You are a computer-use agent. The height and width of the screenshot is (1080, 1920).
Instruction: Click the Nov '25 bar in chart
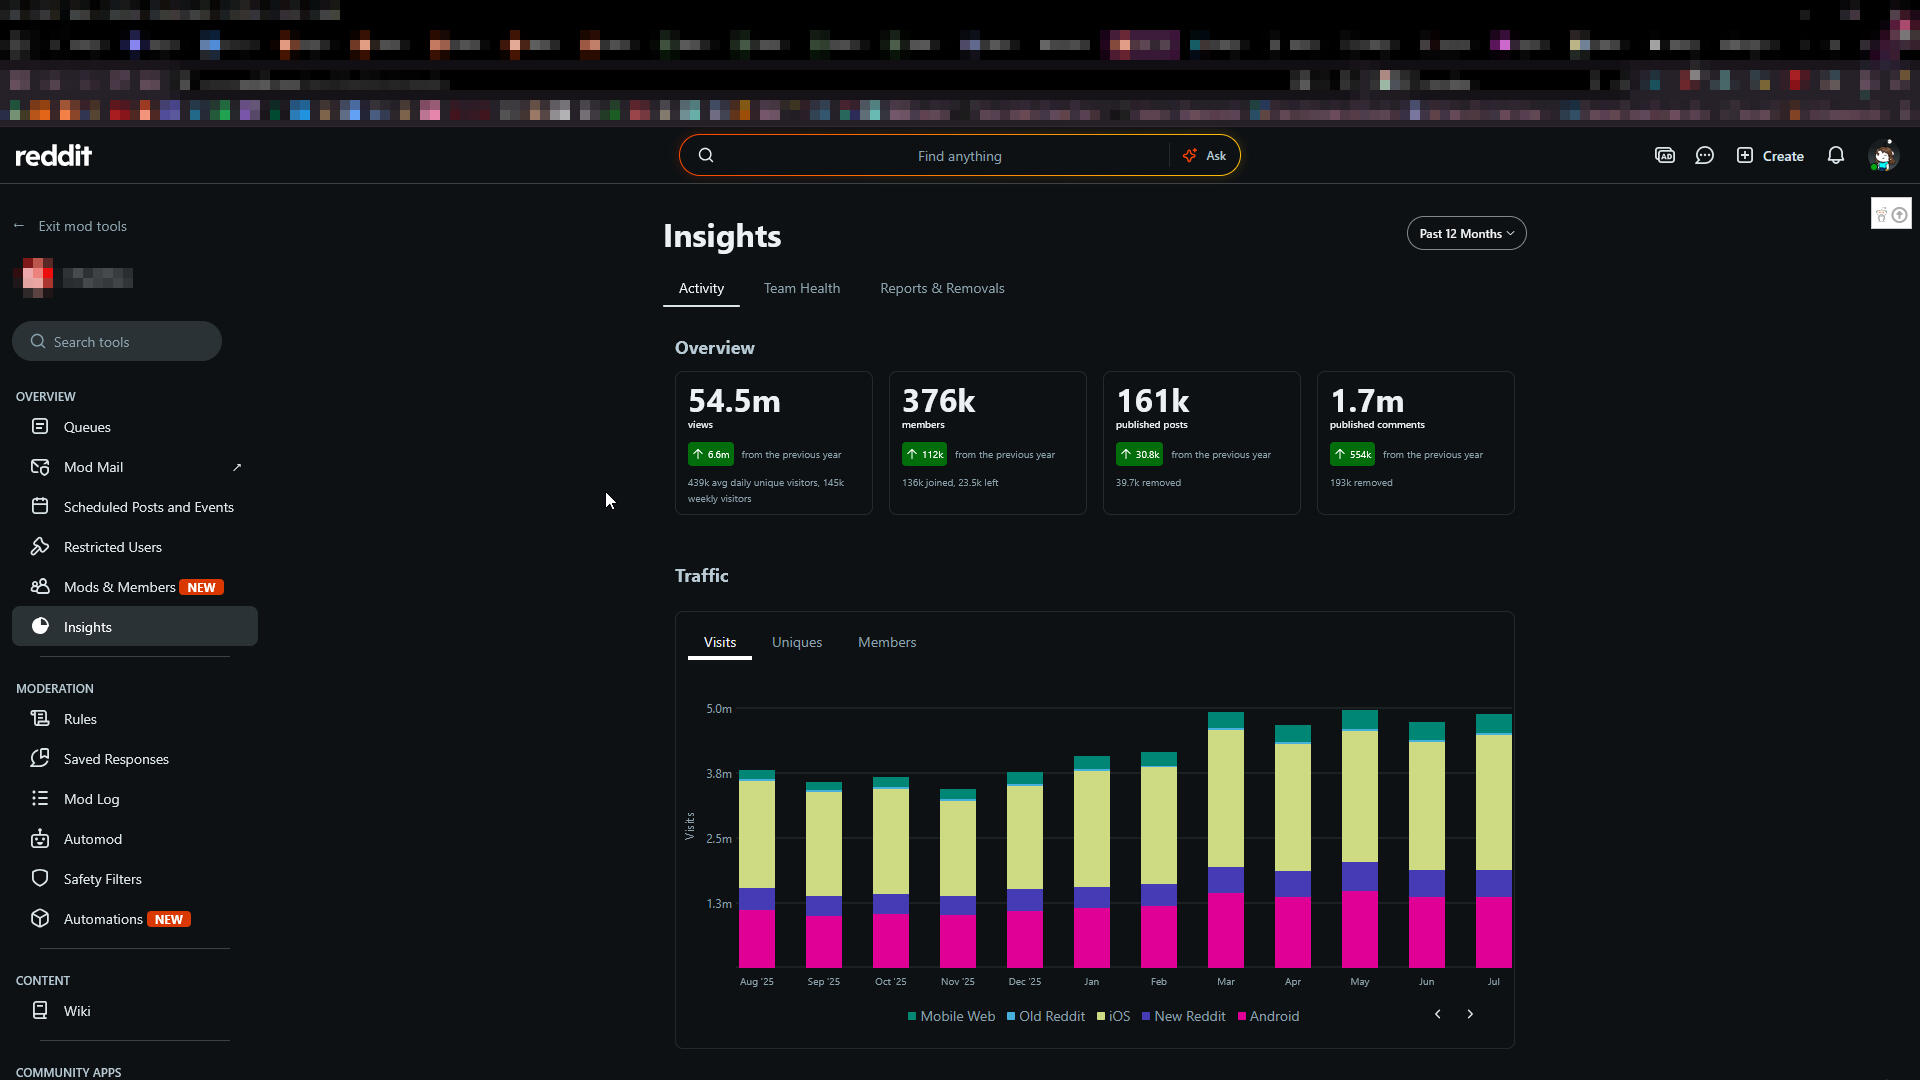pyautogui.click(x=958, y=879)
